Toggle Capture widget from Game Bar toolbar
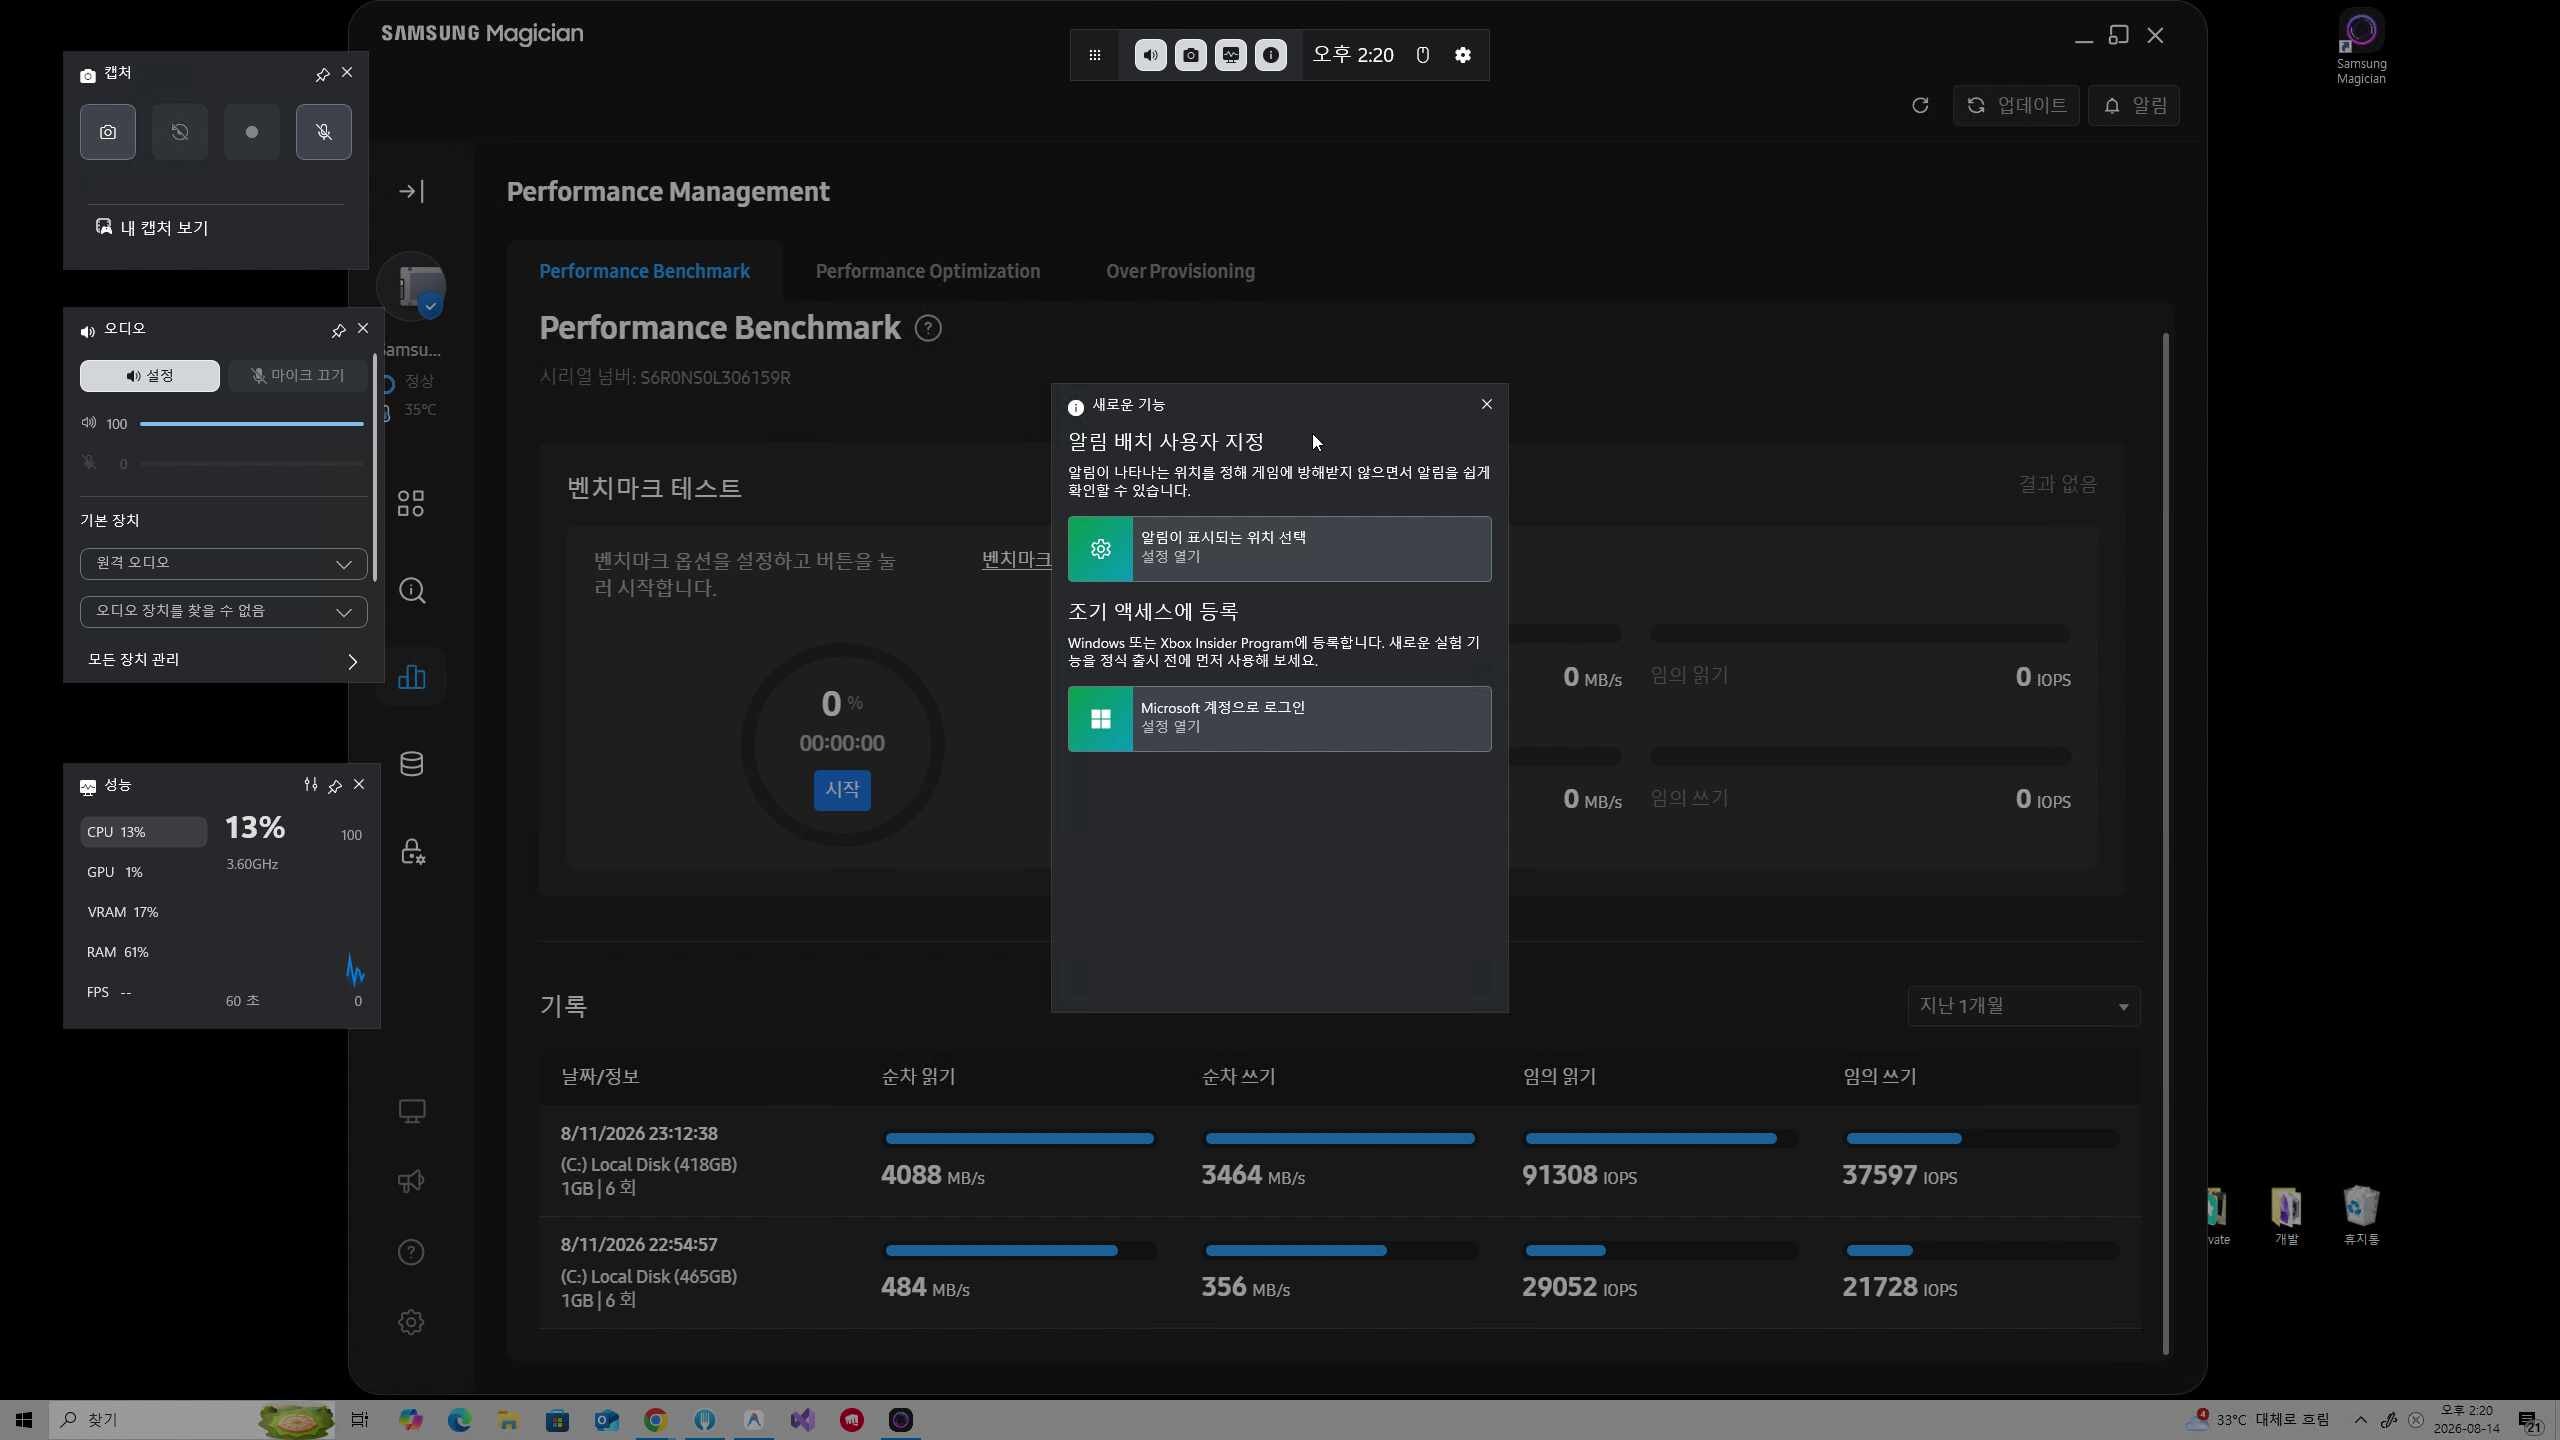This screenshot has height=1440, width=2560. coord(1191,55)
